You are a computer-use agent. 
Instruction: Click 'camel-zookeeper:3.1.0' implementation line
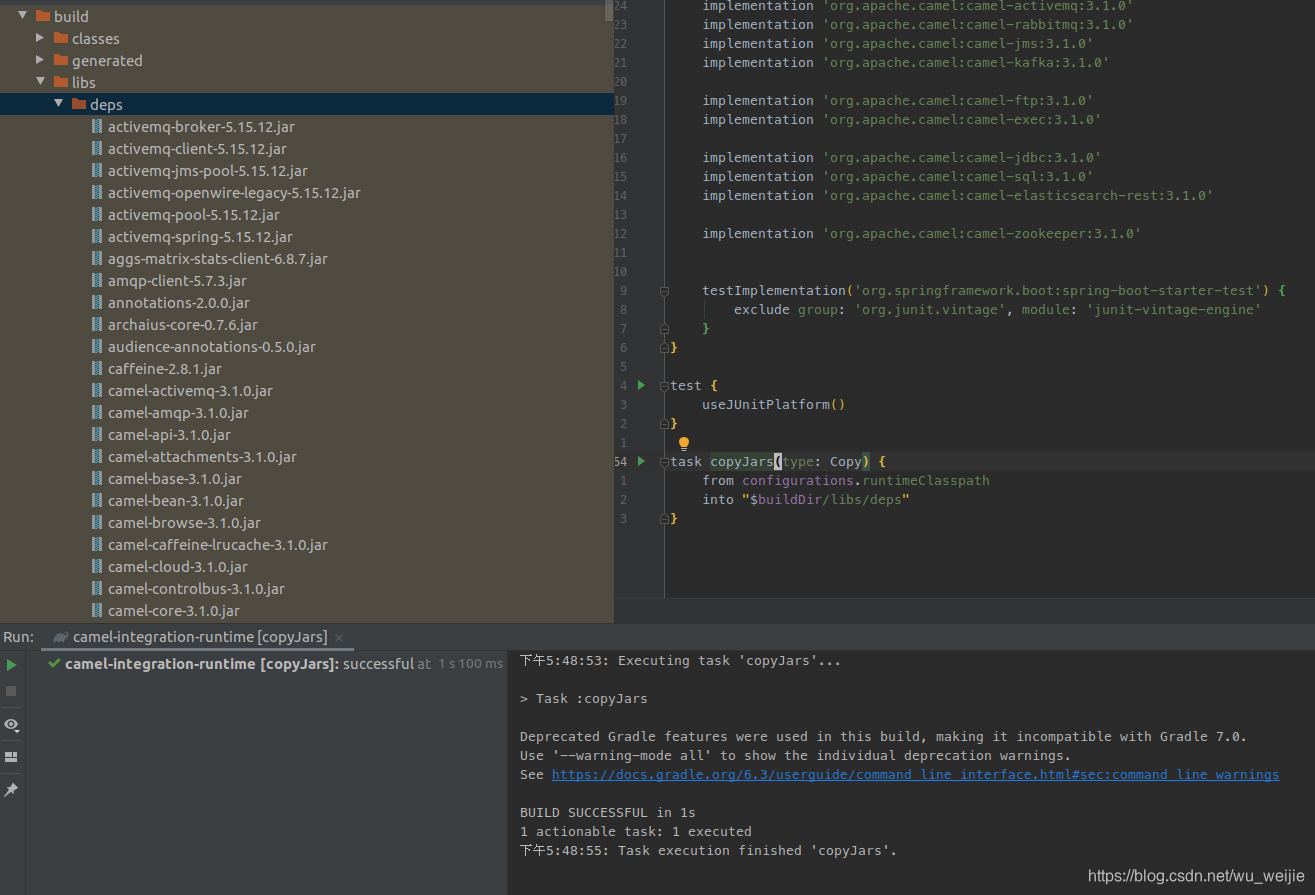tap(921, 233)
